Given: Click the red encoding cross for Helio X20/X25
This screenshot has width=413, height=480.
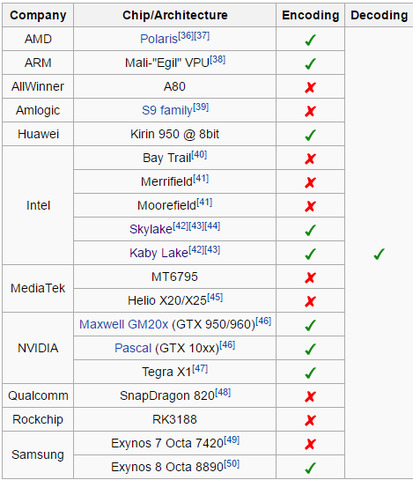Looking at the screenshot, I should pos(310,301).
